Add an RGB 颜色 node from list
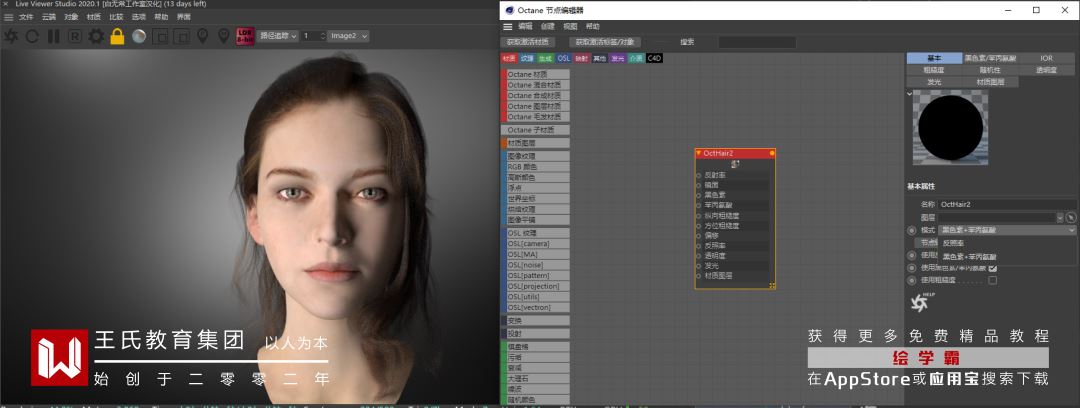 tap(535, 167)
